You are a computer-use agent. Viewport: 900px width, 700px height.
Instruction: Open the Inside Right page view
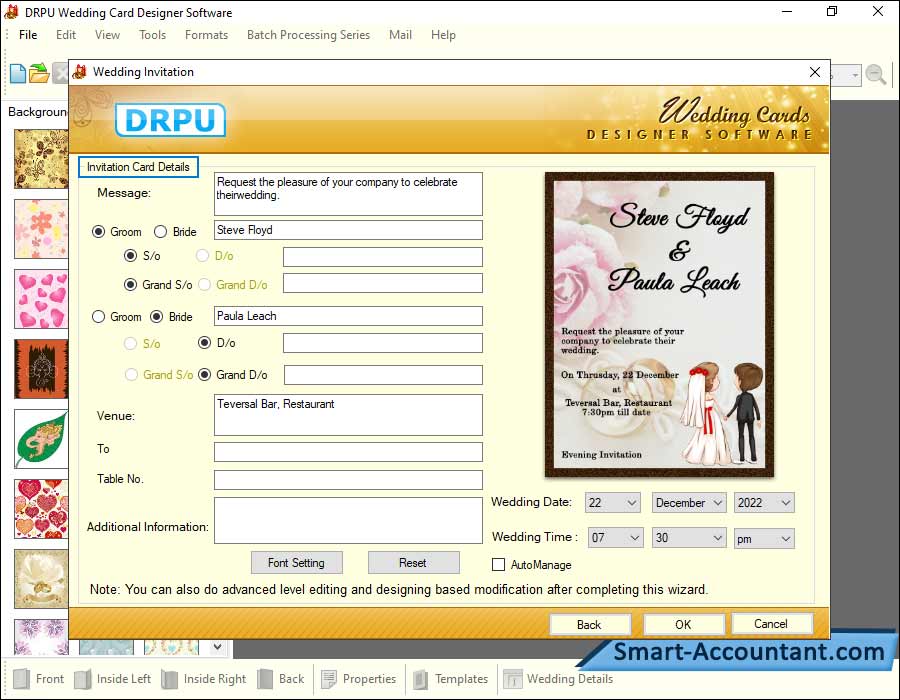tap(204, 679)
